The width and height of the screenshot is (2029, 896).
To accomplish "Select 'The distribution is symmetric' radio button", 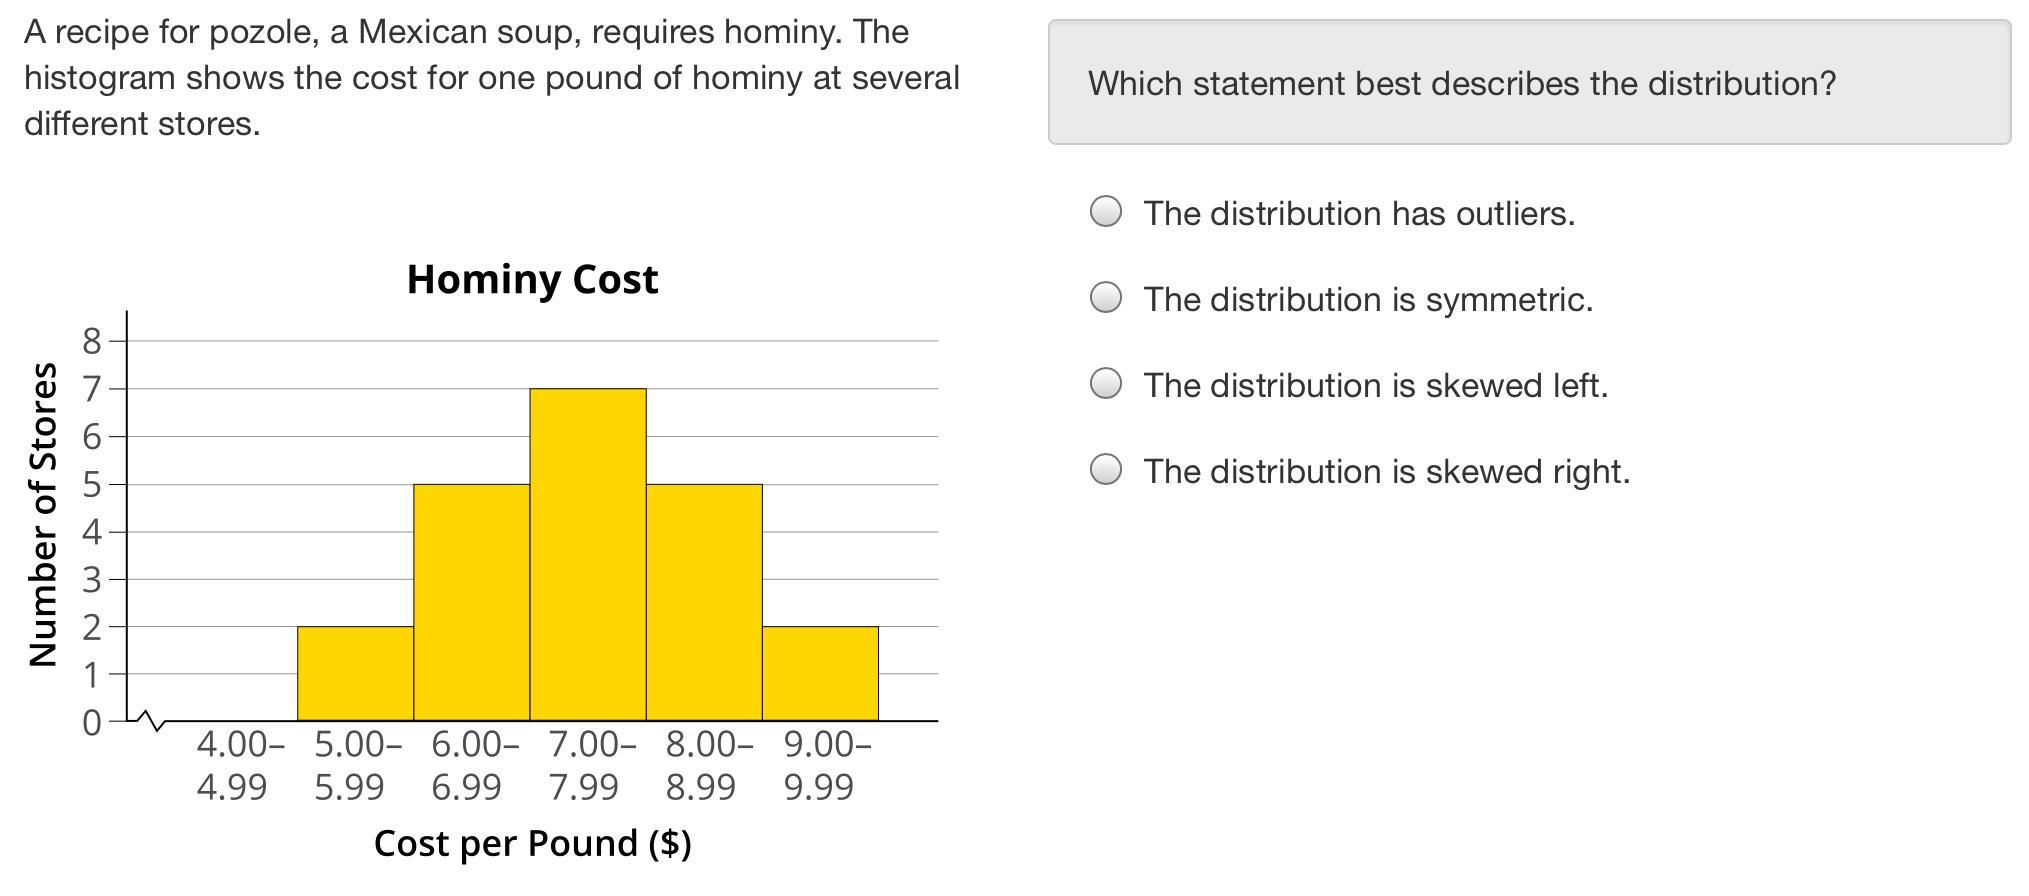I will tap(1105, 298).
